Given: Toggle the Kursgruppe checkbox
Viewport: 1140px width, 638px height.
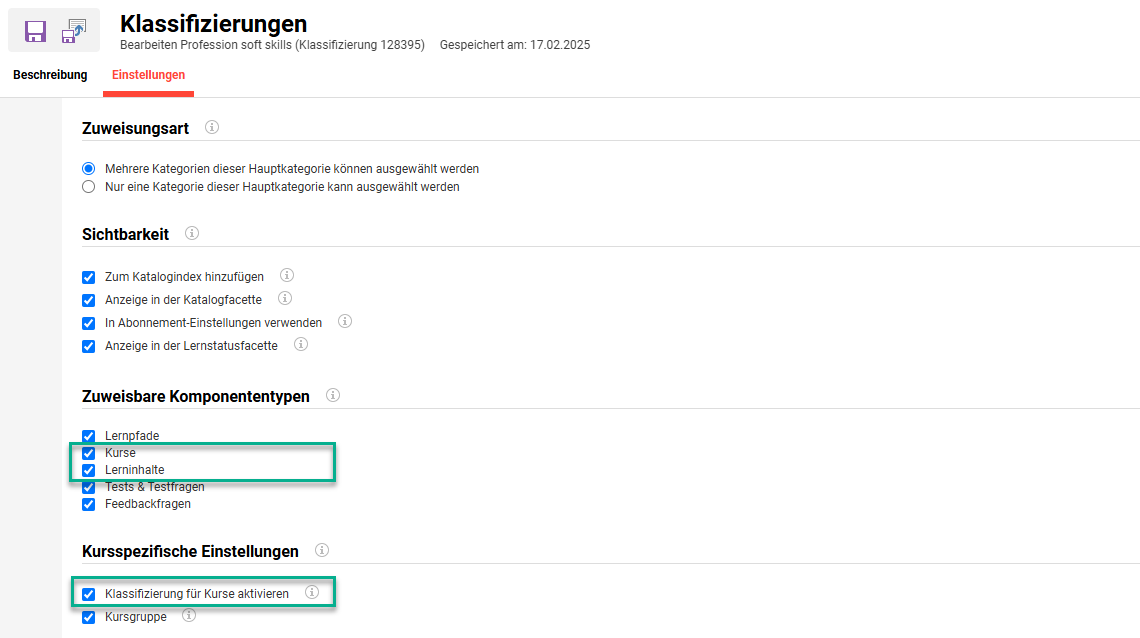Looking at the screenshot, I should pyautogui.click(x=88, y=616).
